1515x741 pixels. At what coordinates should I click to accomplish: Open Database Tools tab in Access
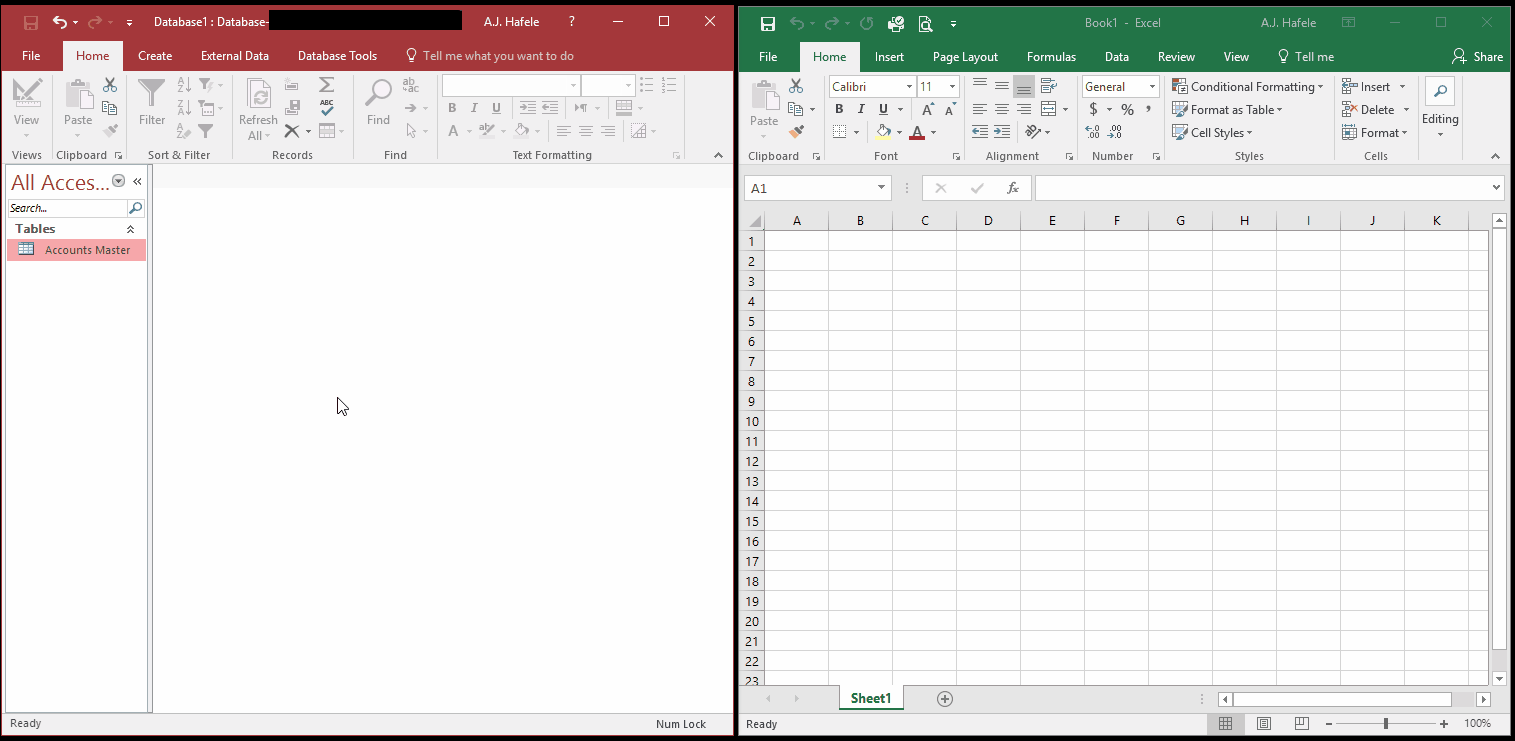(x=338, y=56)
